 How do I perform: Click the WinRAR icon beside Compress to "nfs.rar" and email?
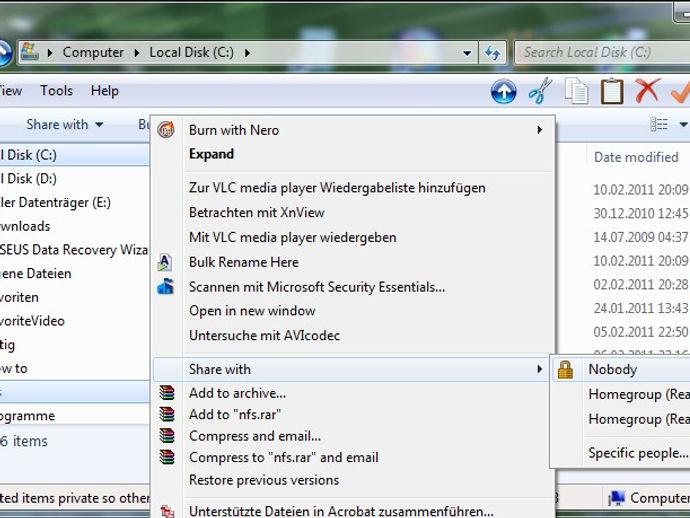click(x=167, y=457)
